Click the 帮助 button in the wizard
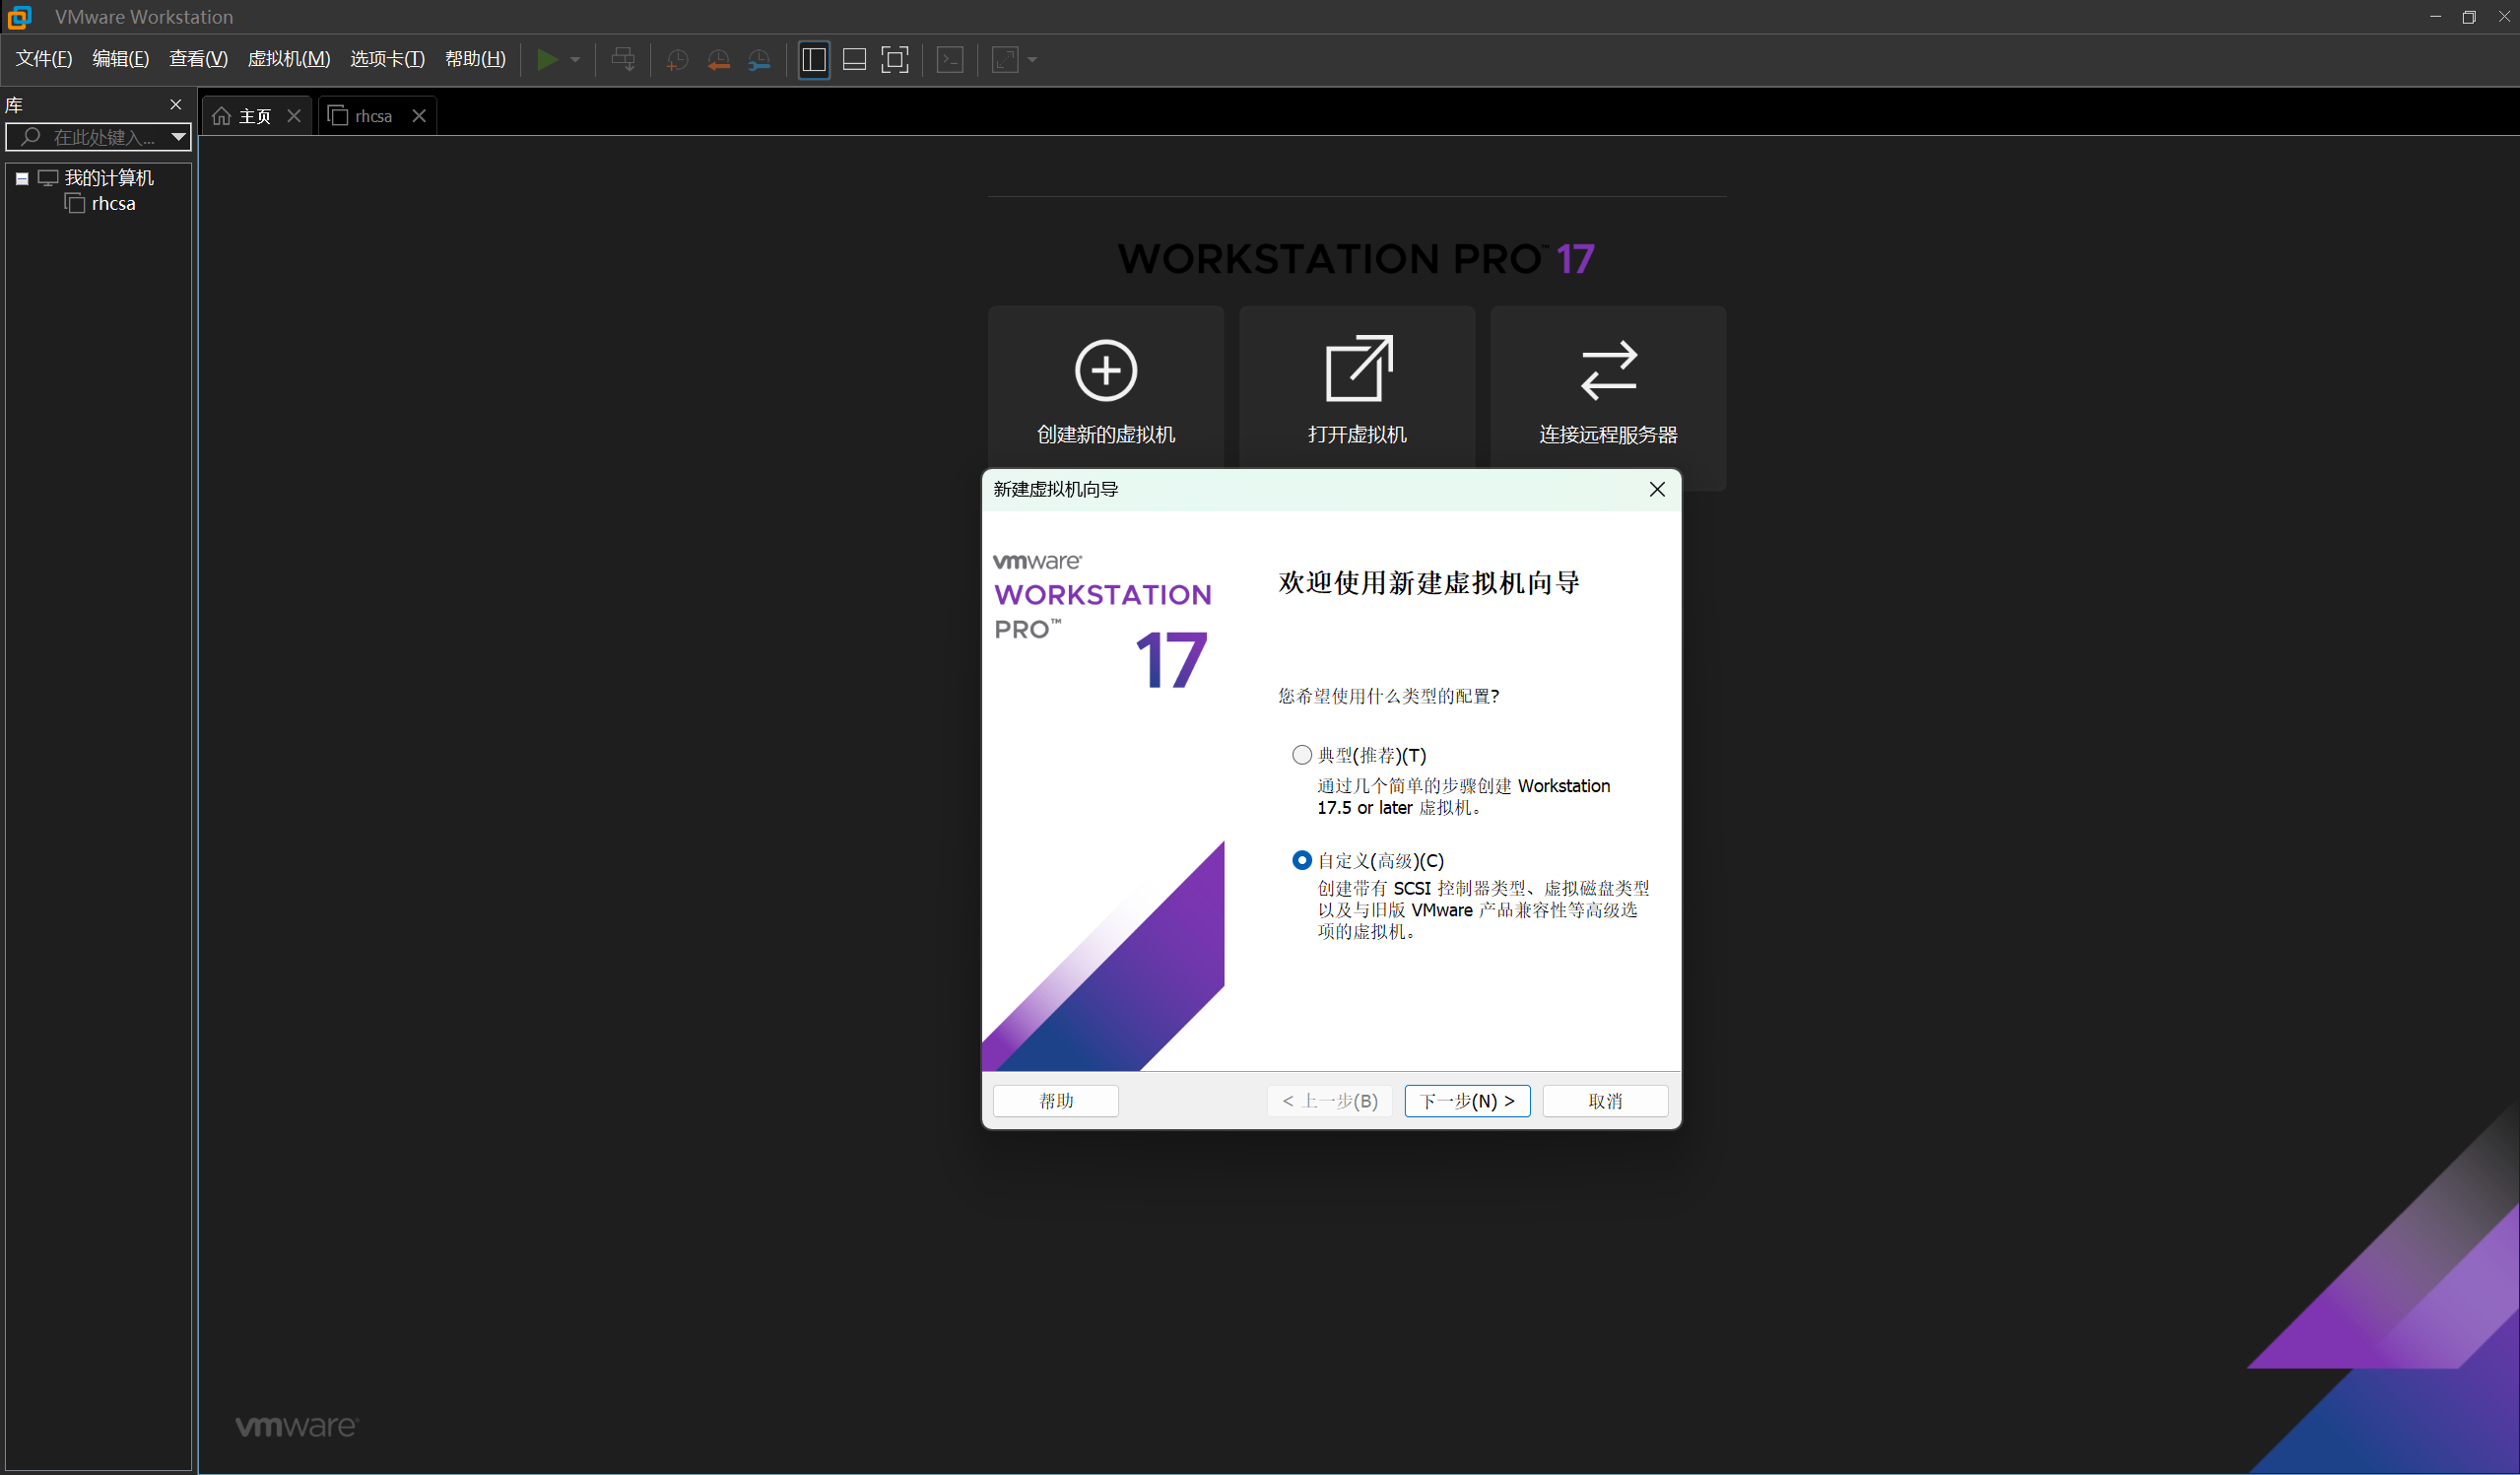 (x=1056, y=1101)
